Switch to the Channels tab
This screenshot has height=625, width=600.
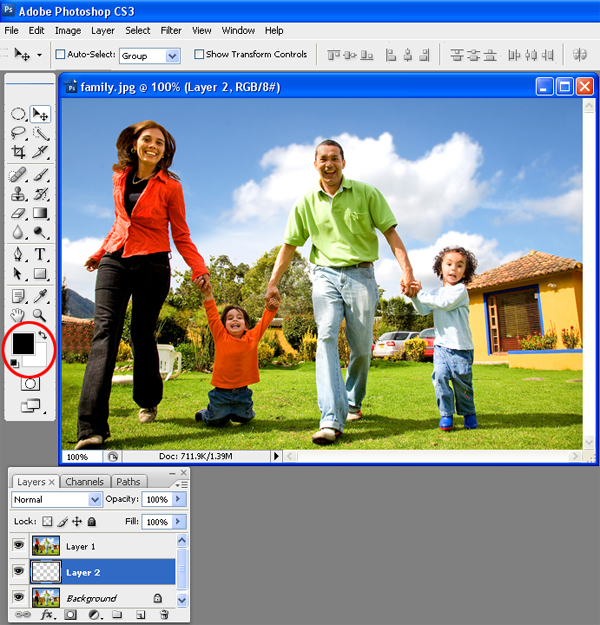84,482
